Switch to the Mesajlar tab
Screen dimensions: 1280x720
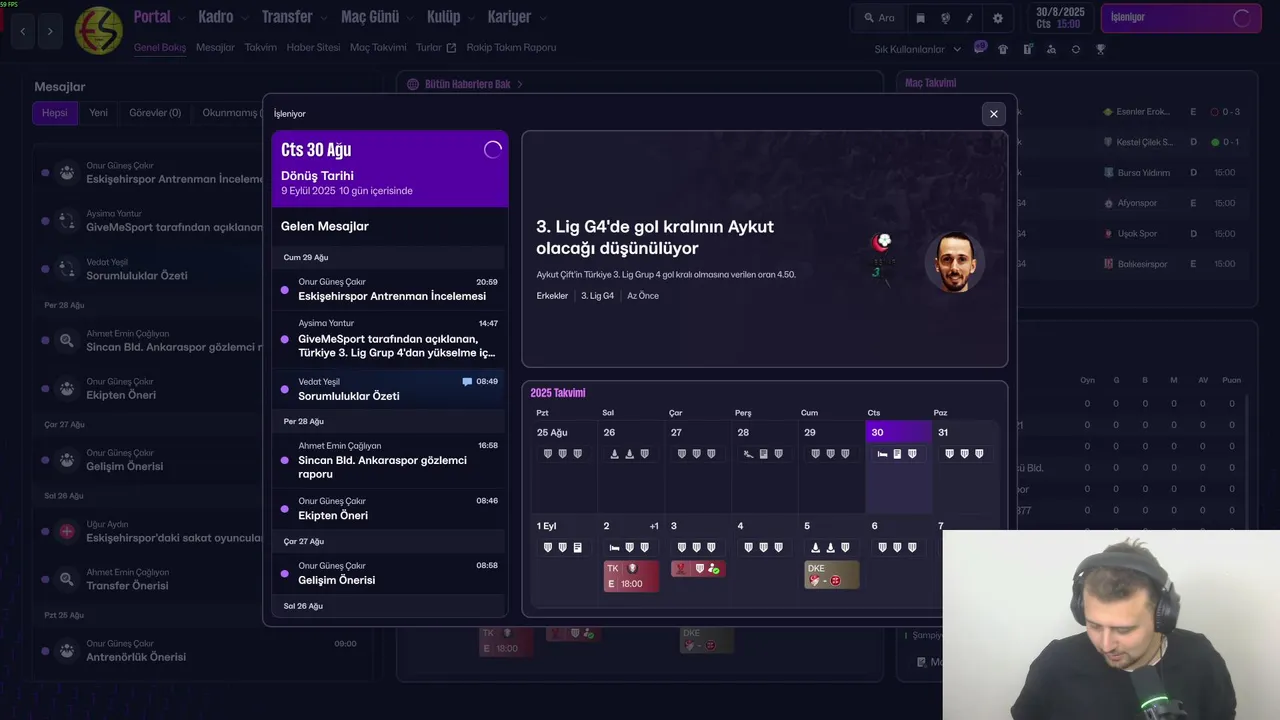click(x=215, y=47)
